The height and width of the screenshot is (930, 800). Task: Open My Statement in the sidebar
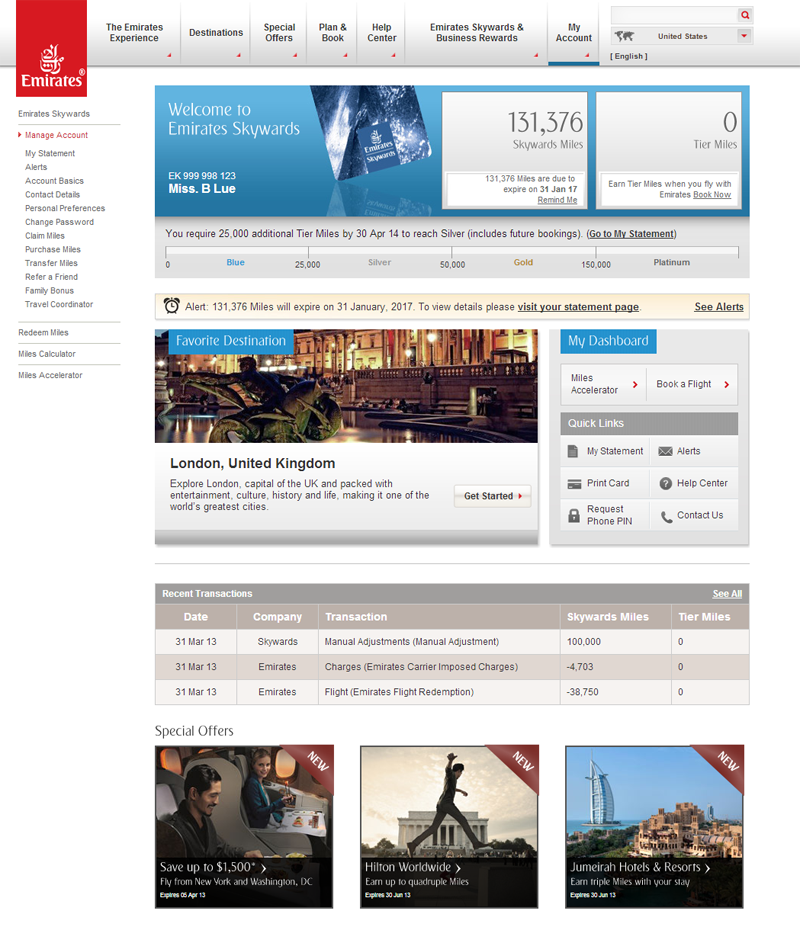[x=50, y=154]
